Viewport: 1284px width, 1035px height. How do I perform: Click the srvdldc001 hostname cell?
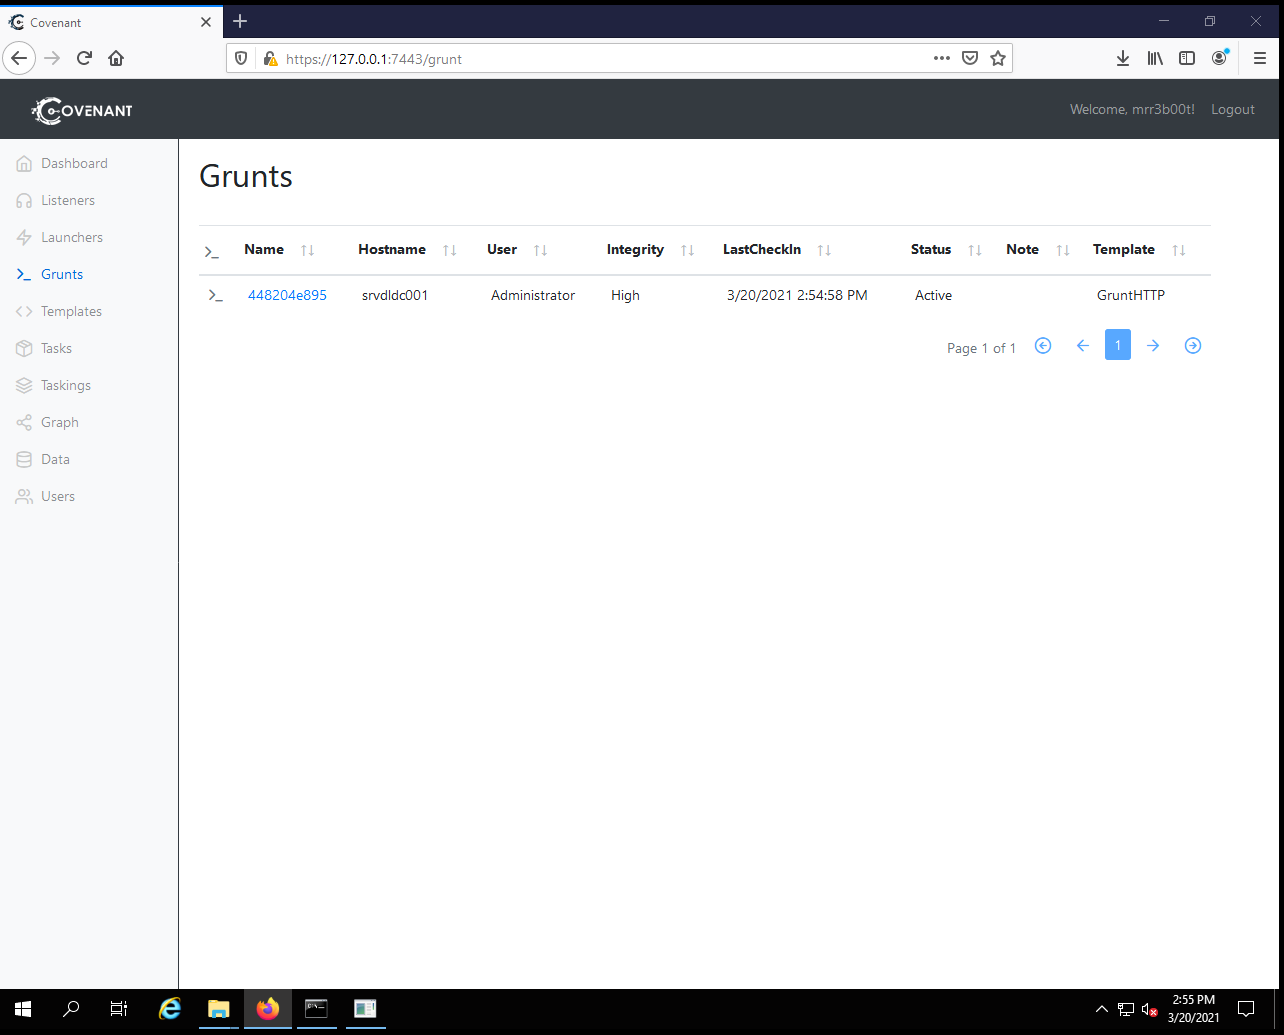coord(395,295)
